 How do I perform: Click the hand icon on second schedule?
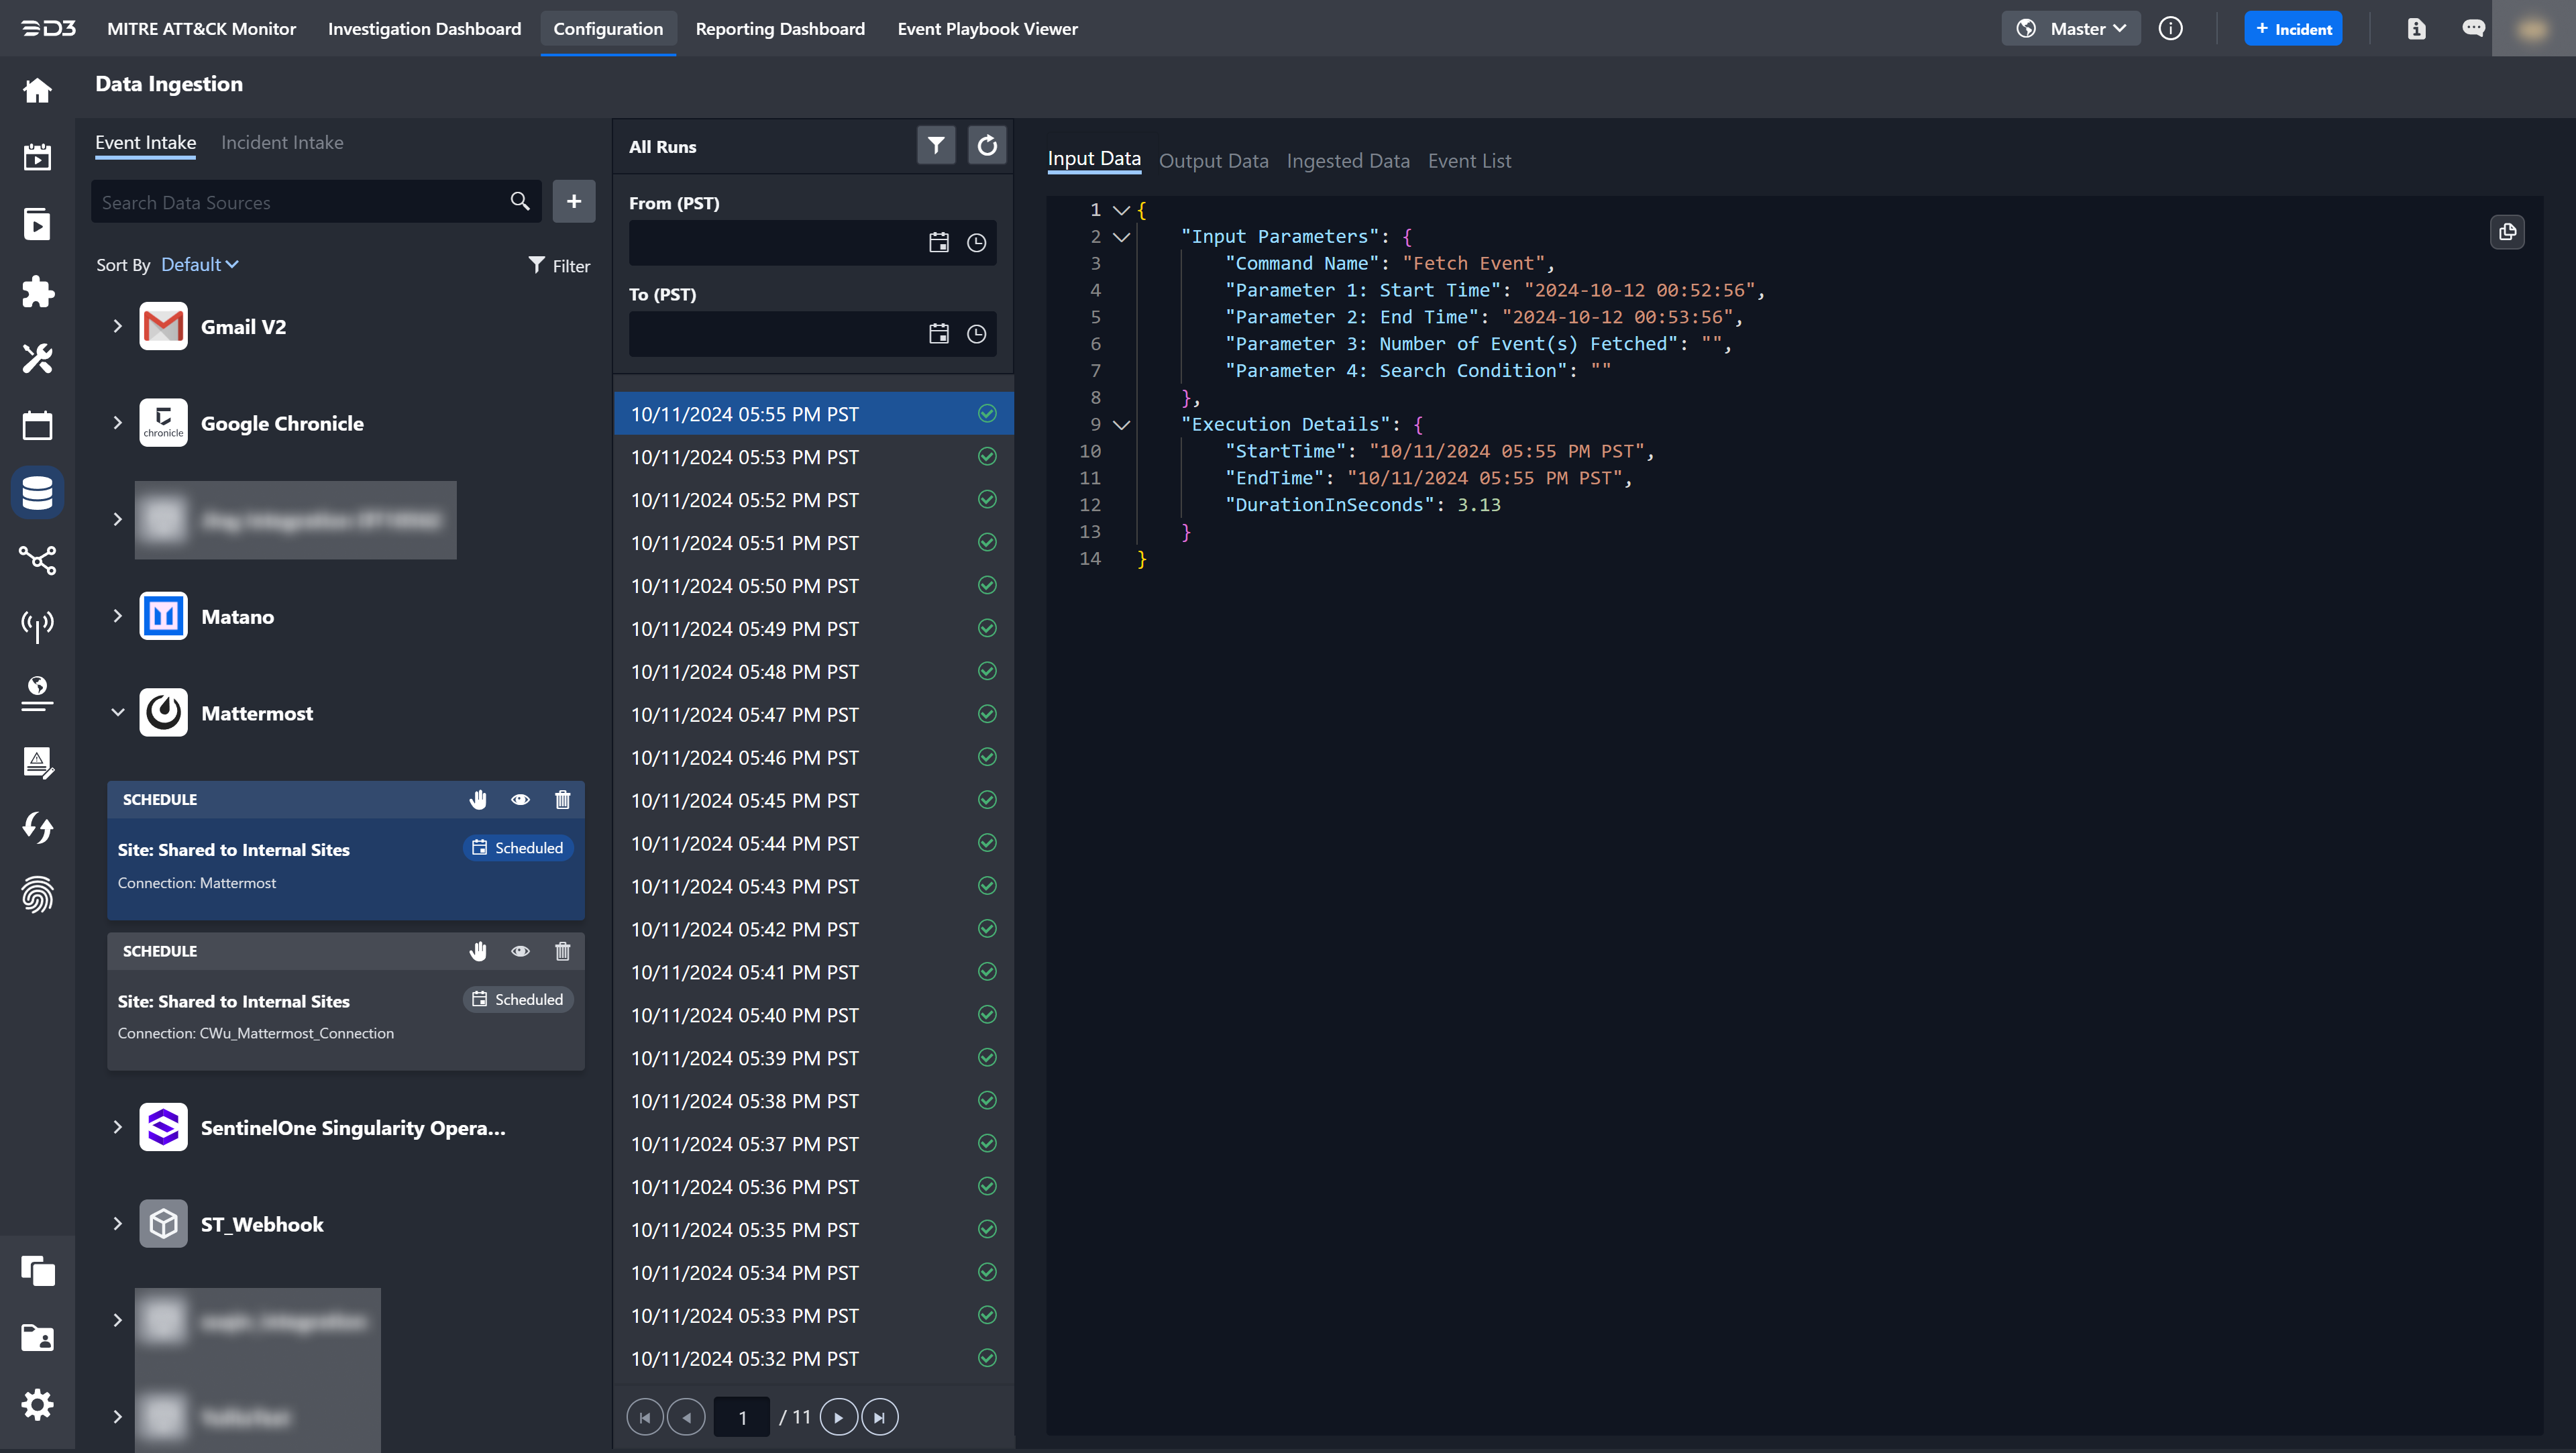(x=478, y=951)
